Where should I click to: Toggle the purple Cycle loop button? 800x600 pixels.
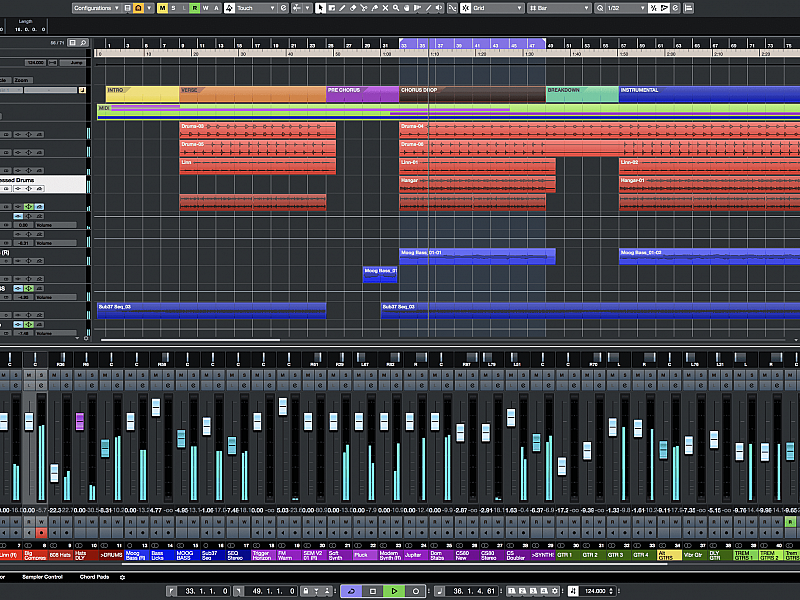tap(352, 591)
